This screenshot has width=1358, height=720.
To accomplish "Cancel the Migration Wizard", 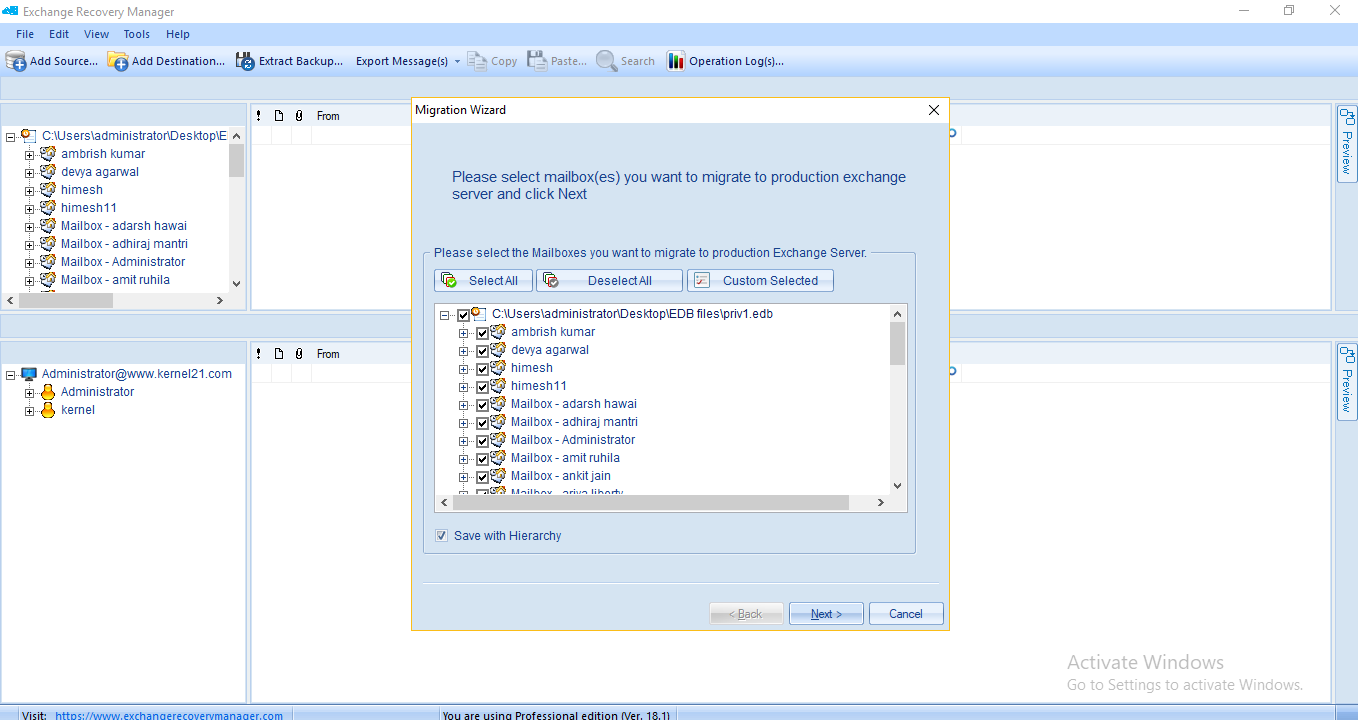I will coord(905,614).
